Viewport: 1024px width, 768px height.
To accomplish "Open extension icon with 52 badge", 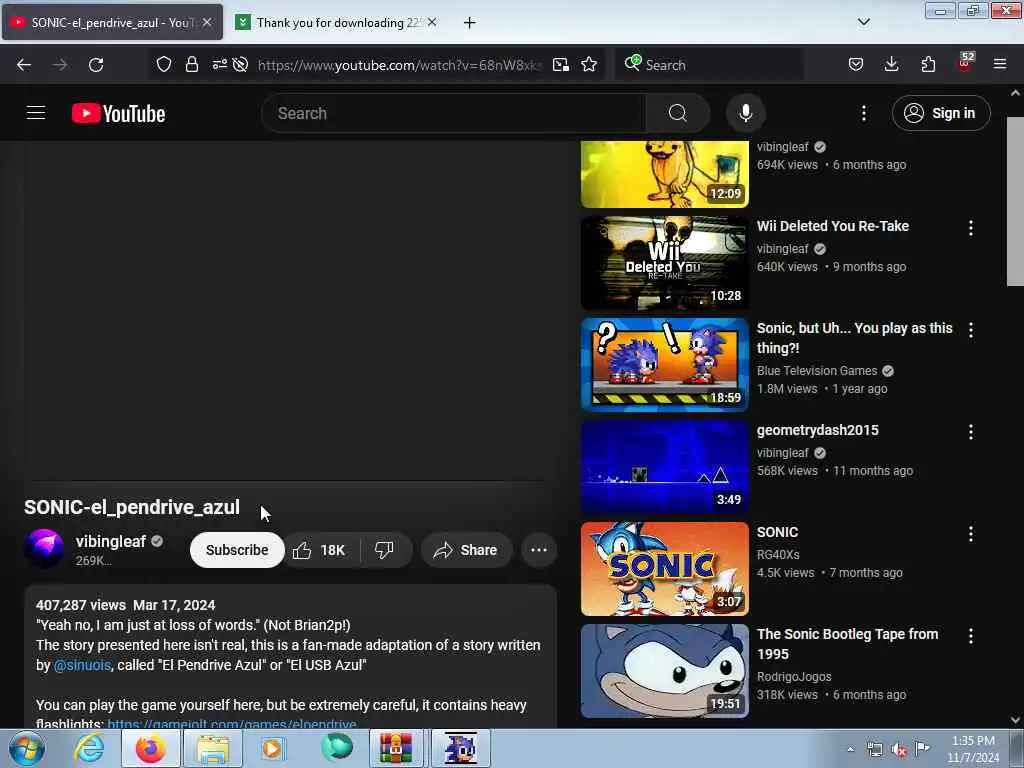I will point(965,63).
